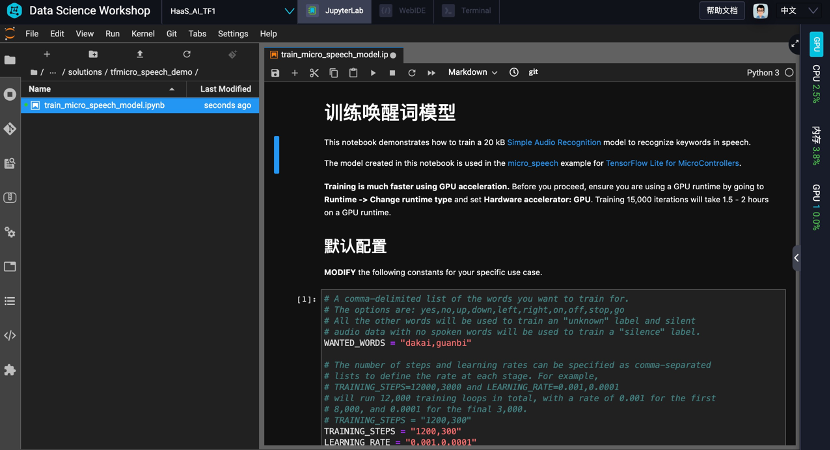Toggle the 中文 language switch
The height and width of the screenshot is (450, 830).
(788, 11)
